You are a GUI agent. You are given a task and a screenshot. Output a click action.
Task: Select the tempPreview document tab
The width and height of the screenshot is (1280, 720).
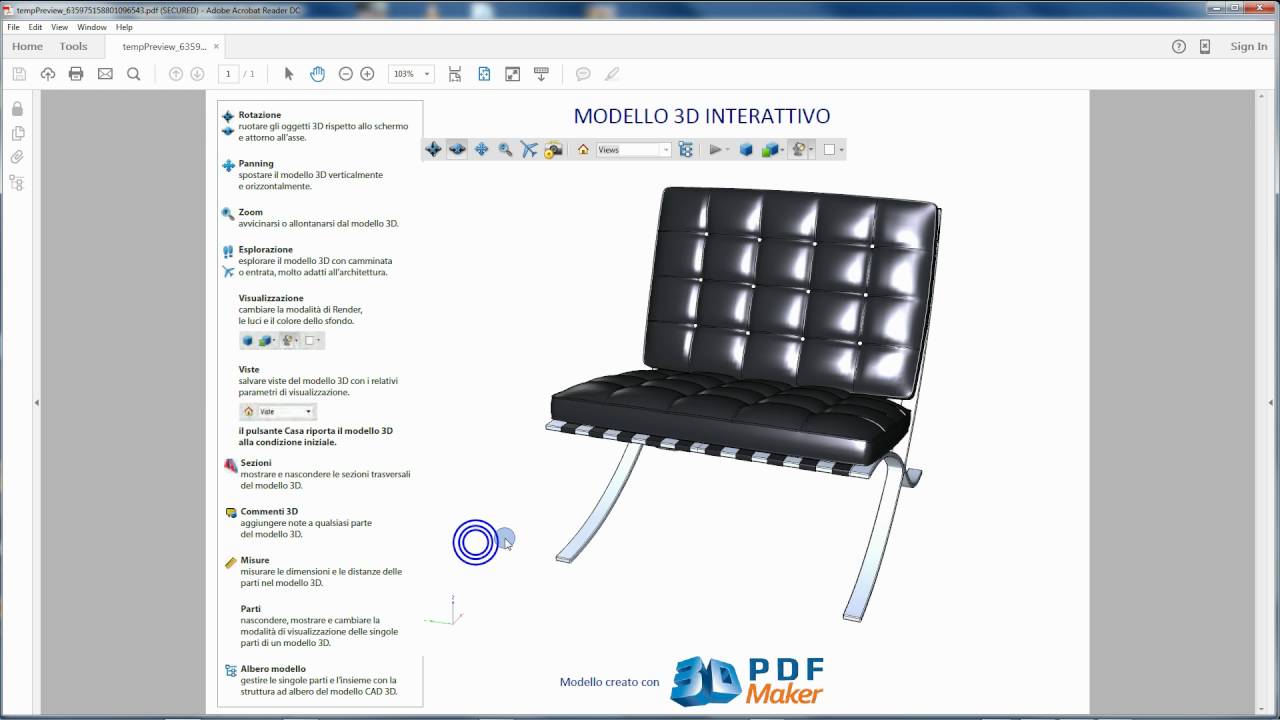pyautogui.click(x=164, y=46)
